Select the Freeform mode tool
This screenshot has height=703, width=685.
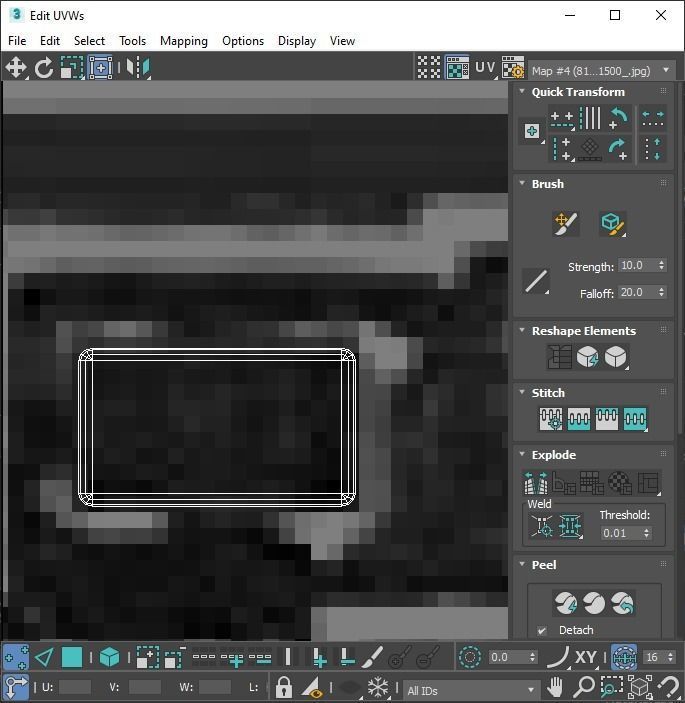pos(100,68)
